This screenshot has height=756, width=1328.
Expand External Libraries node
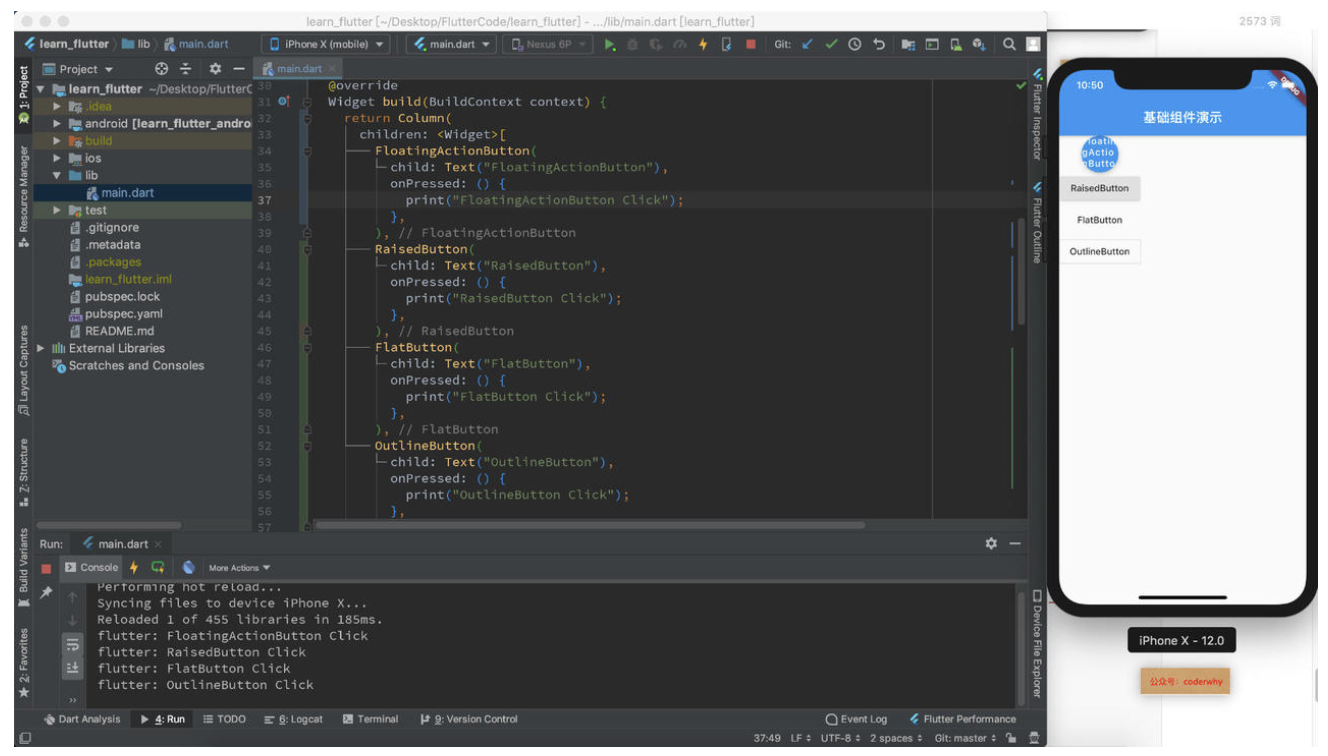(x=42, y=348)
